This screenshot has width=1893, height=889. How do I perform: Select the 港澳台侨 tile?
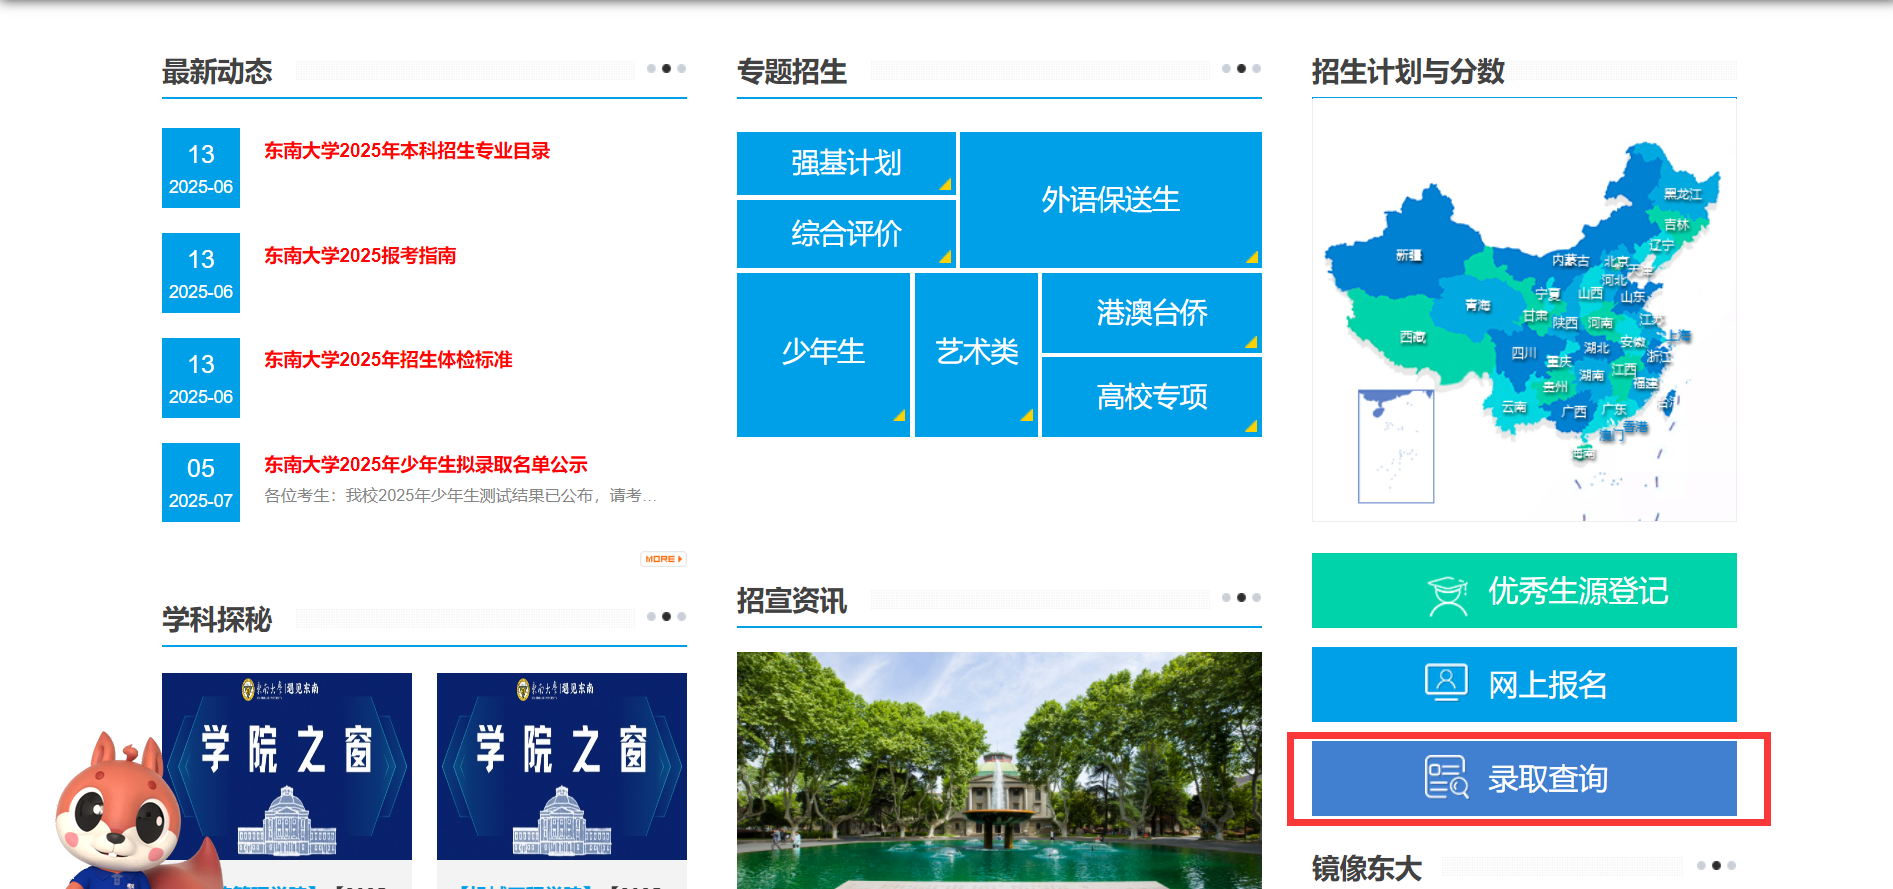pyautogui.click(x=1152, y=313)
